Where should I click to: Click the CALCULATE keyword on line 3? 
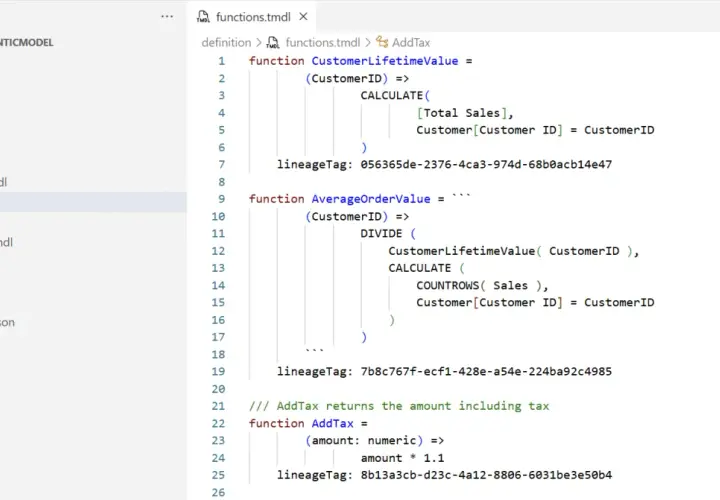[392, 96]
